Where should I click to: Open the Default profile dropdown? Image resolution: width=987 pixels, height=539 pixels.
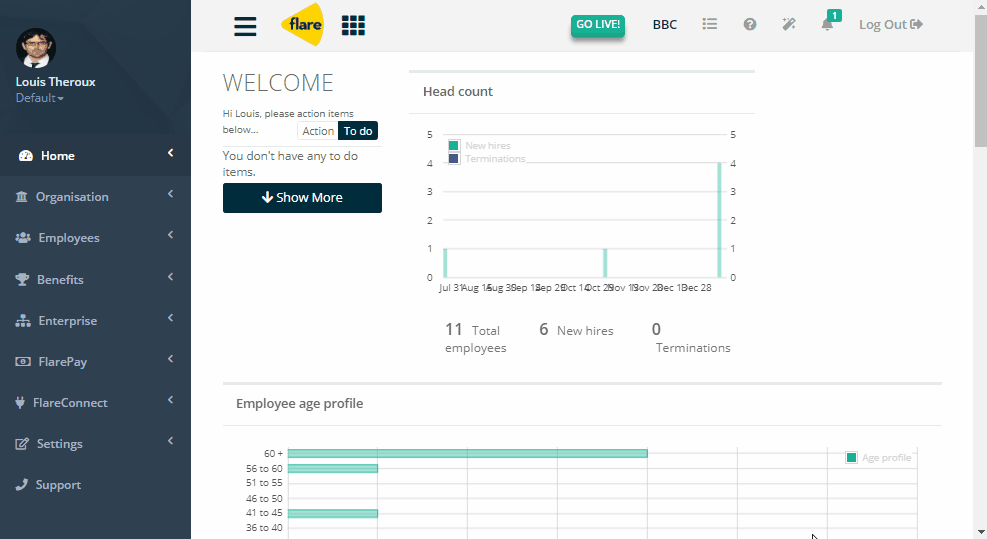coord(40,98)
